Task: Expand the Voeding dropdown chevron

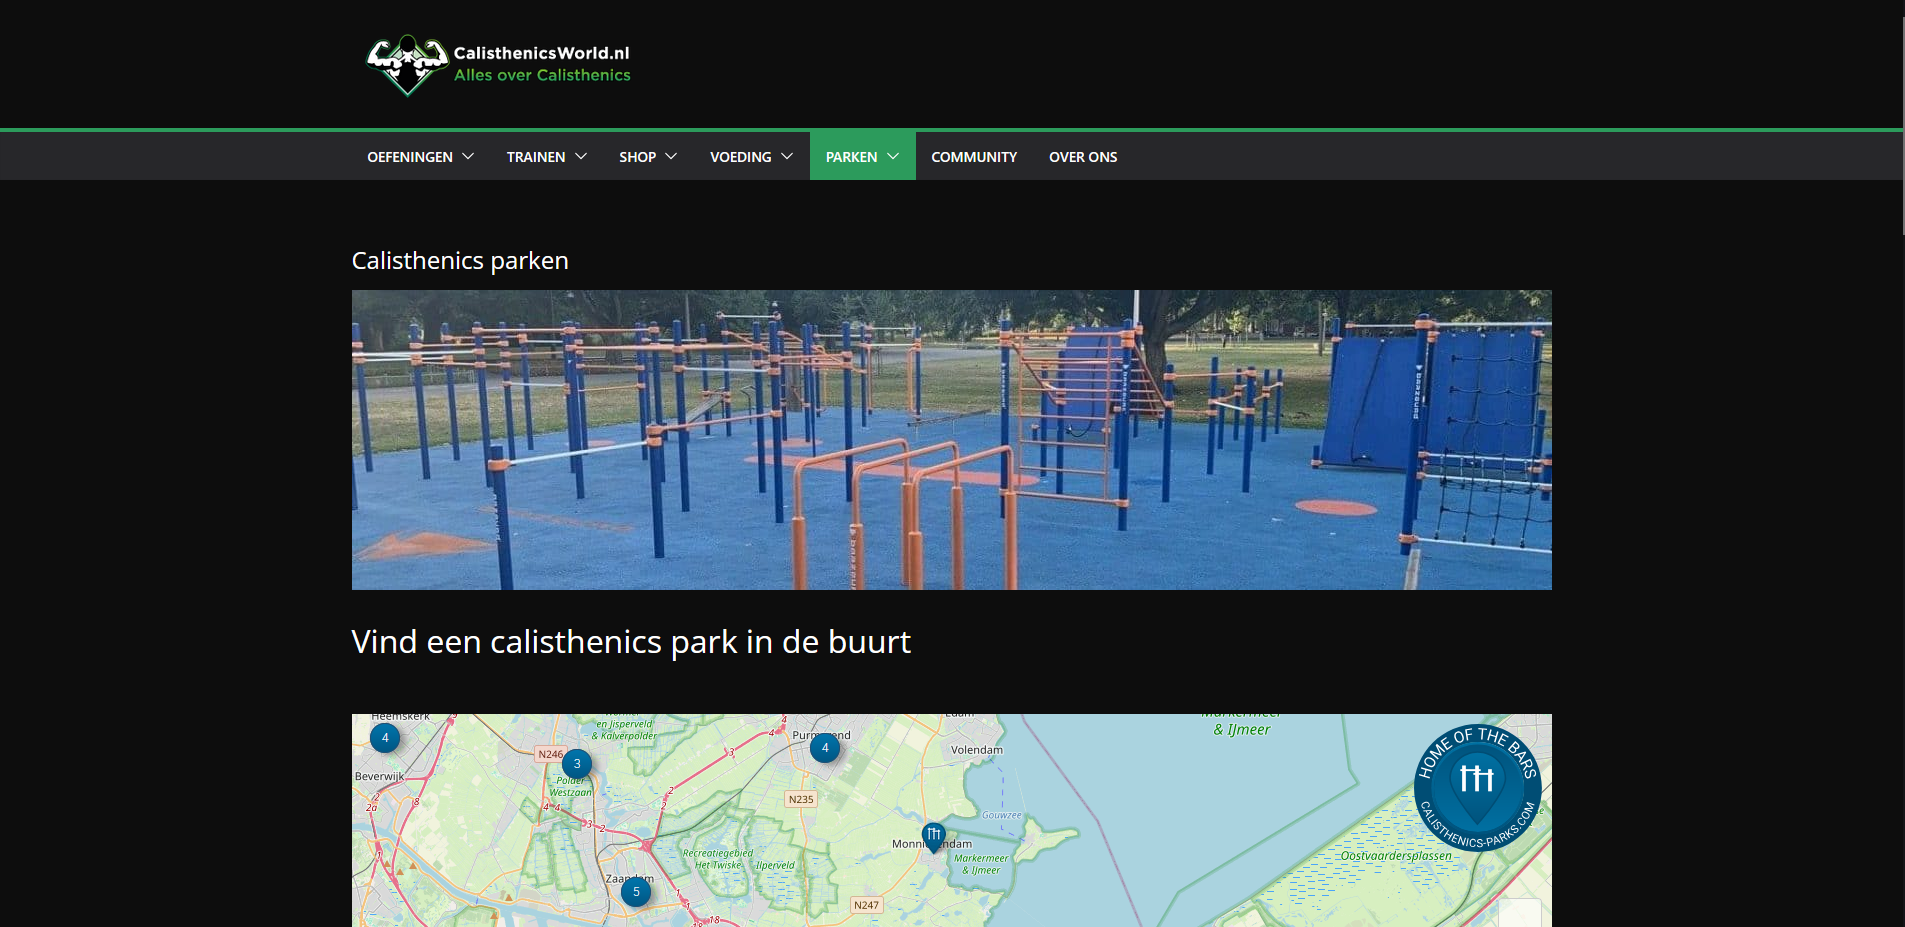Action: [787, 156]
